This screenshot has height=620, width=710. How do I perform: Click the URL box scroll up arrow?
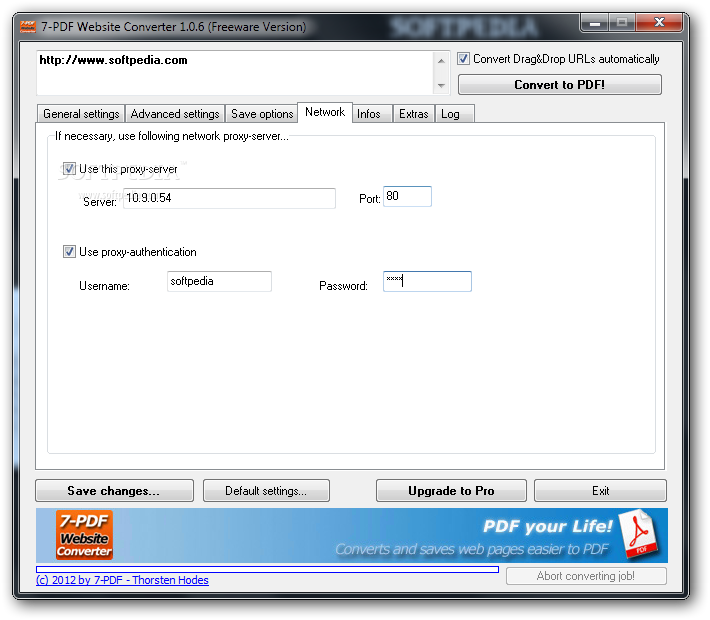441,61
